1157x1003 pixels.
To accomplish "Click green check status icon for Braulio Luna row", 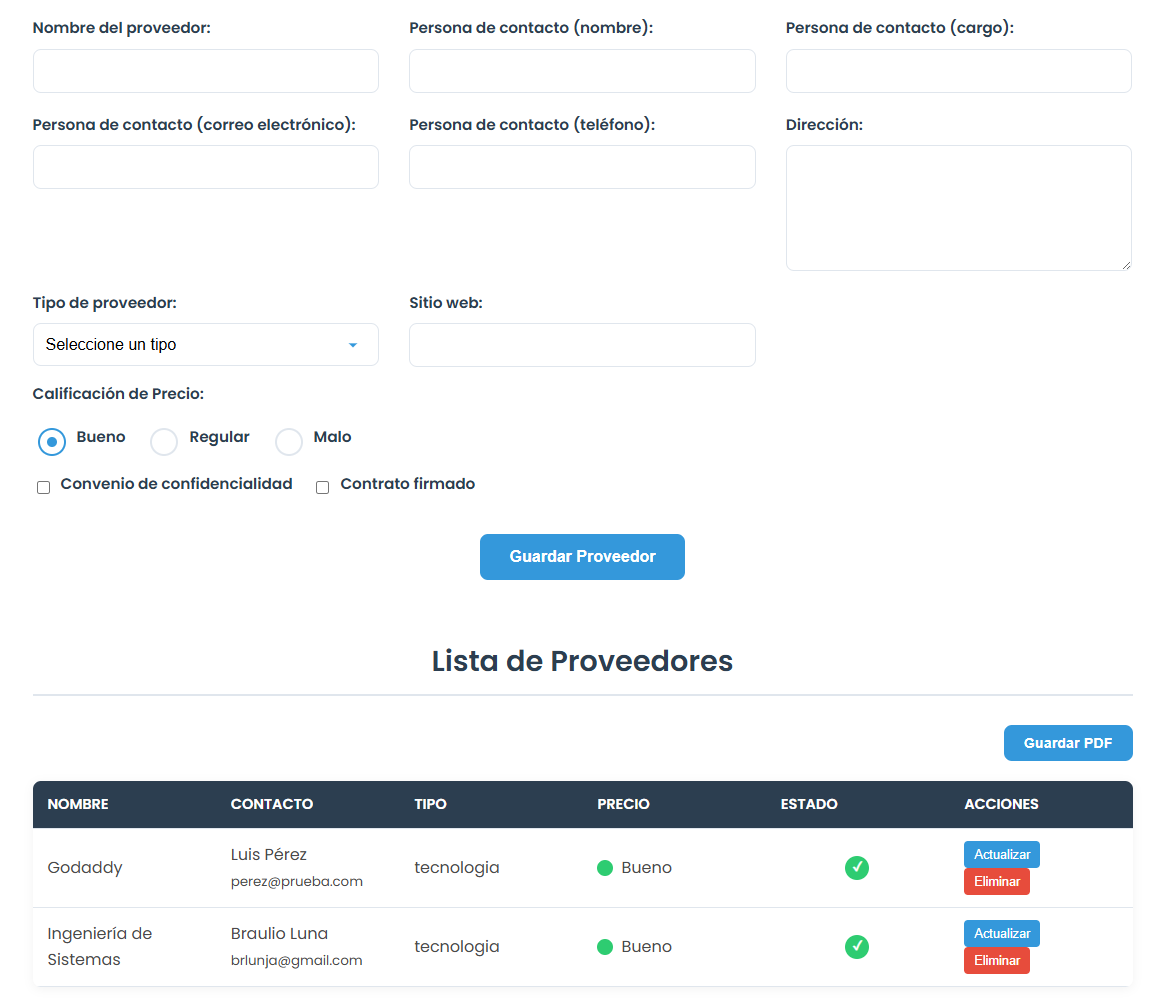I will pyautogui.click(x=857, y=946).
